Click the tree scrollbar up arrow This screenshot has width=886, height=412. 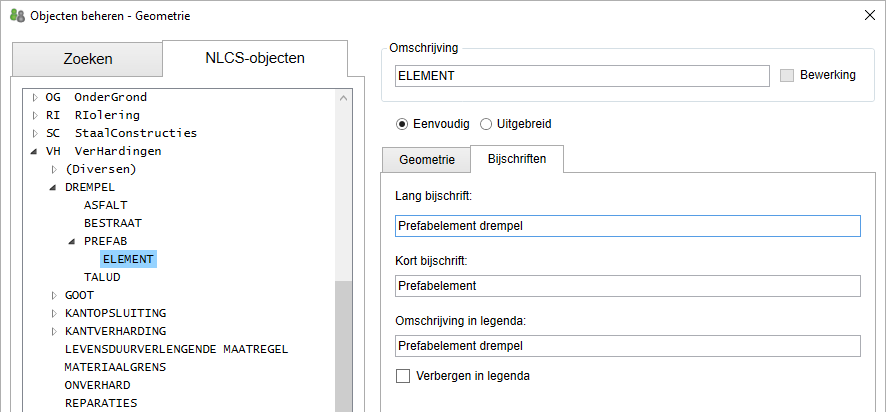click(x=344, y=97)
